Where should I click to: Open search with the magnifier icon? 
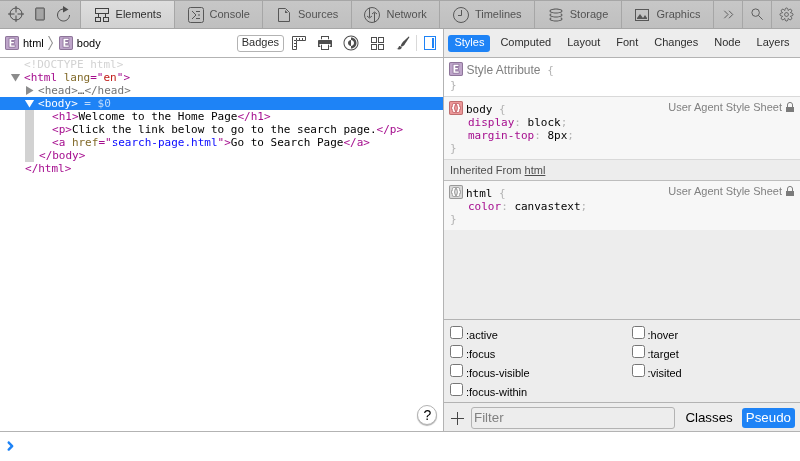coord(757,14)
